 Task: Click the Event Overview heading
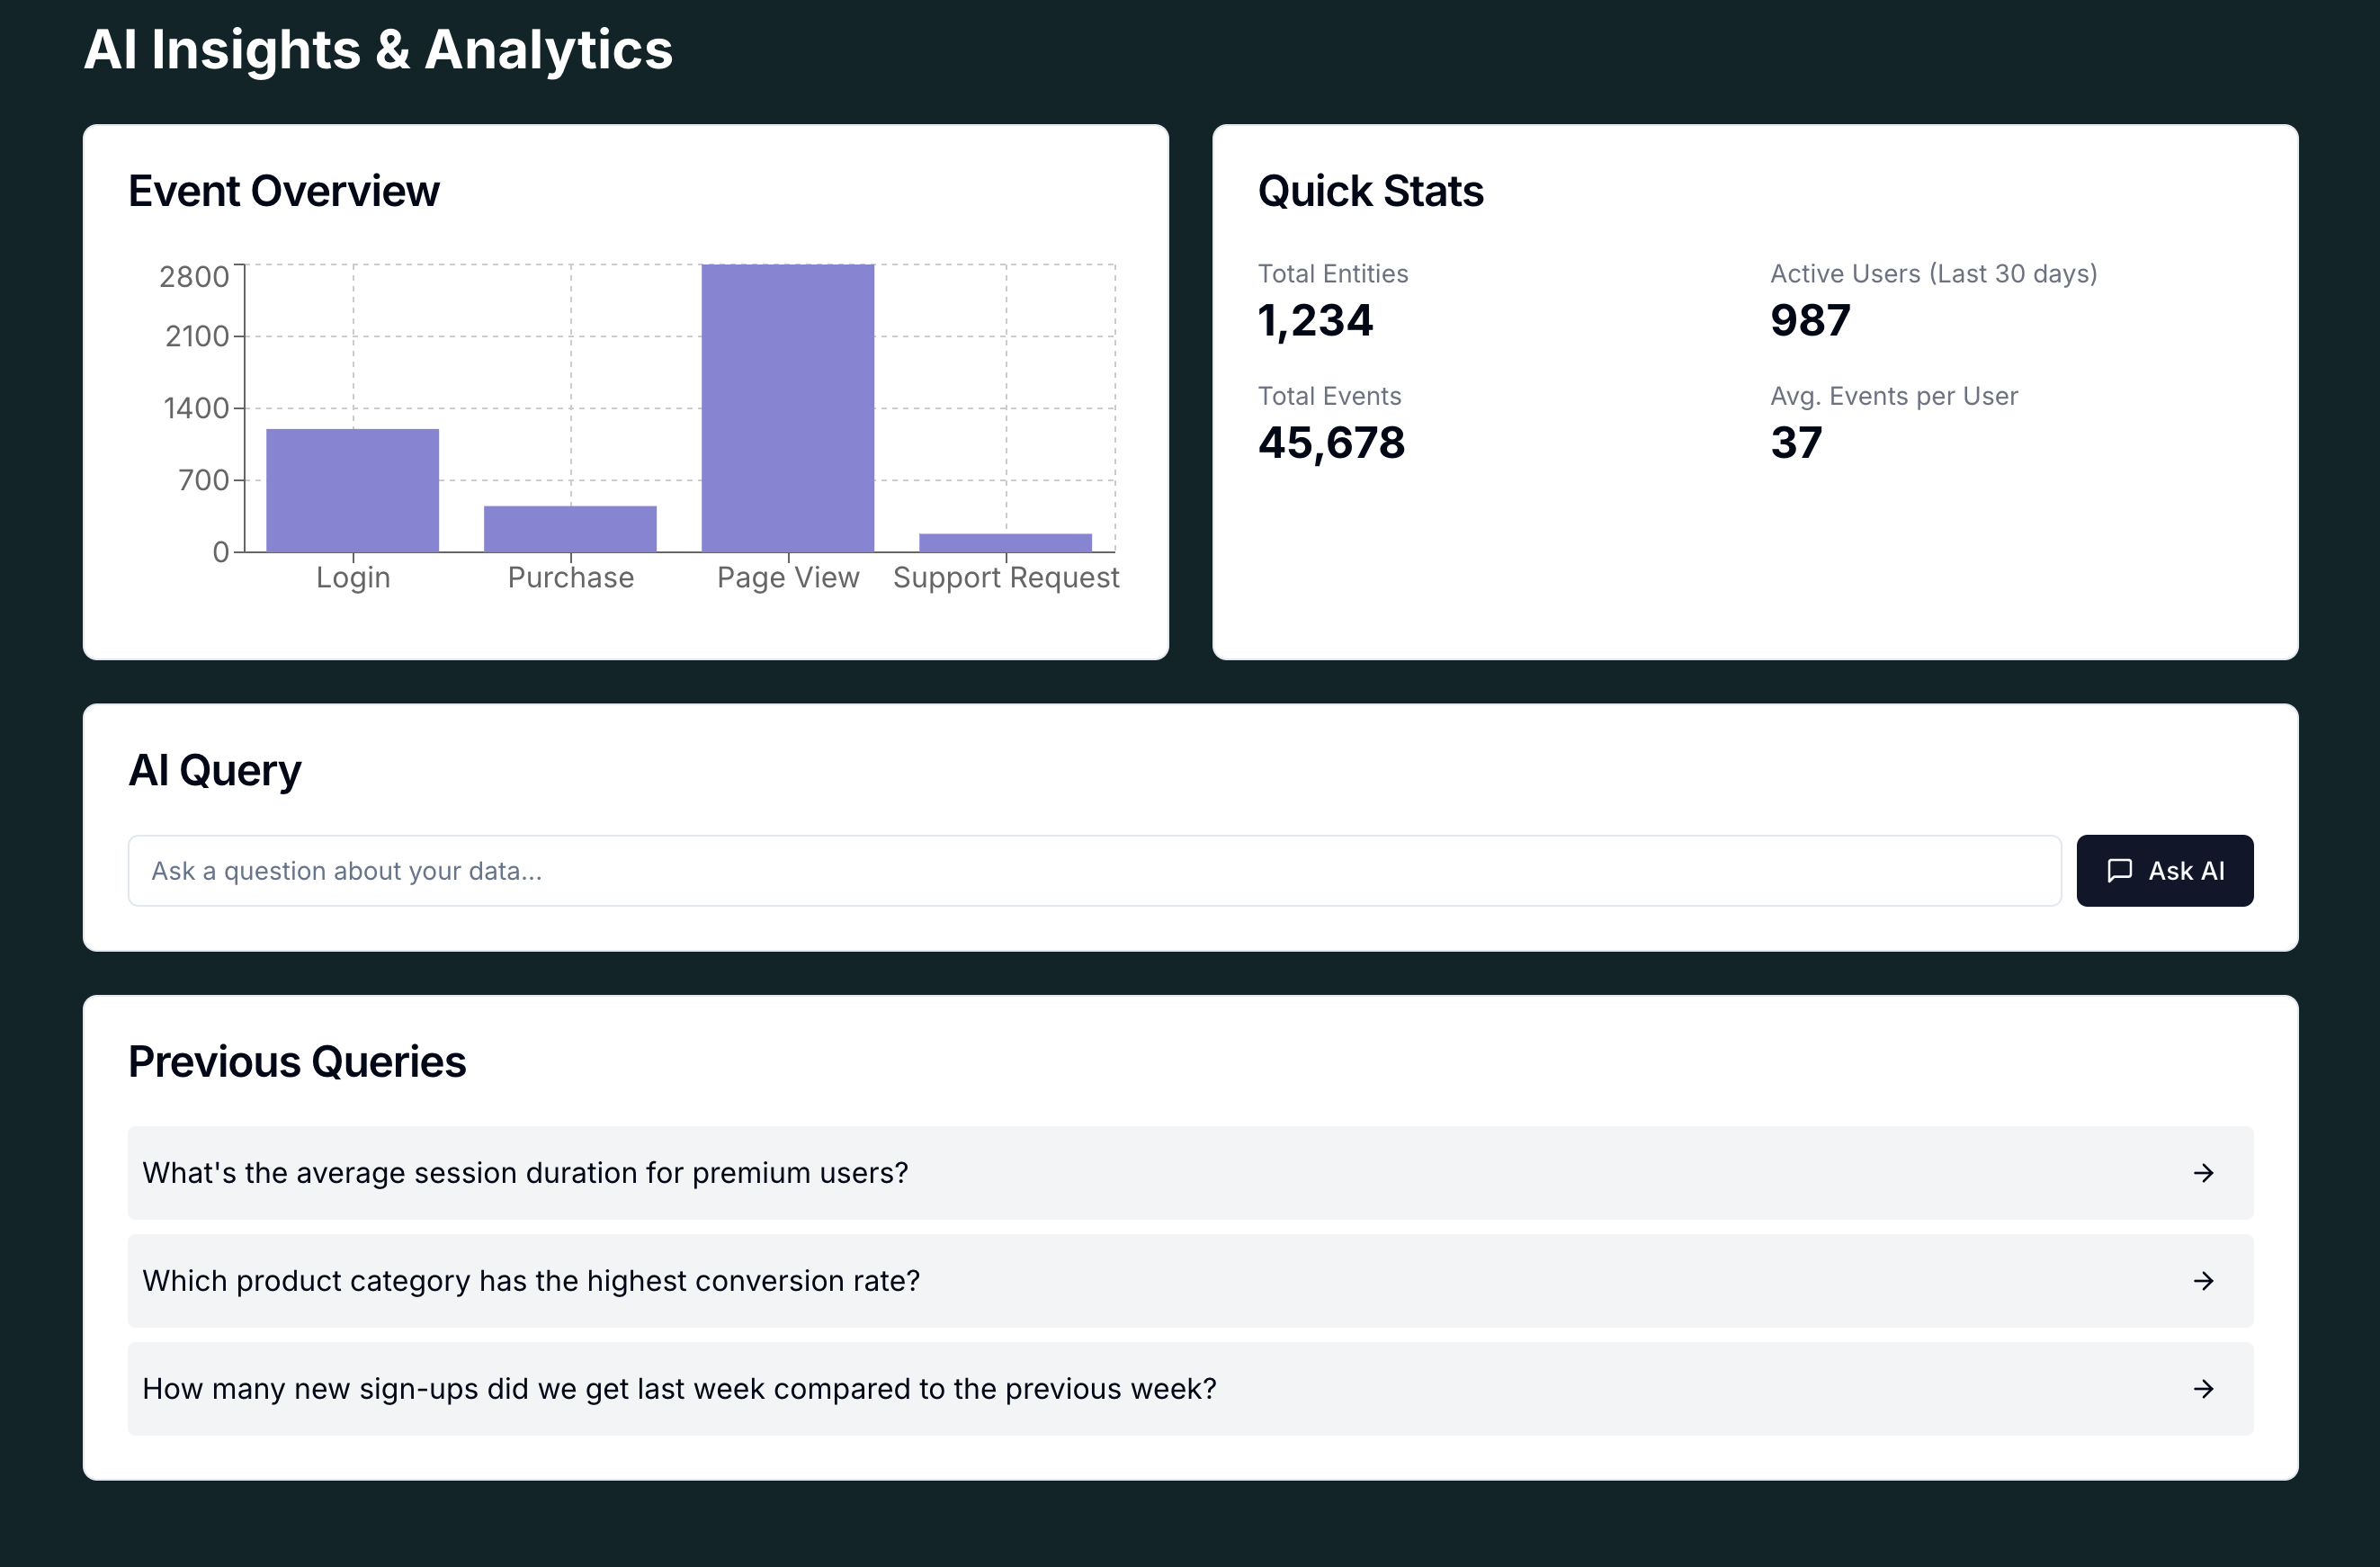pos(284,191)
